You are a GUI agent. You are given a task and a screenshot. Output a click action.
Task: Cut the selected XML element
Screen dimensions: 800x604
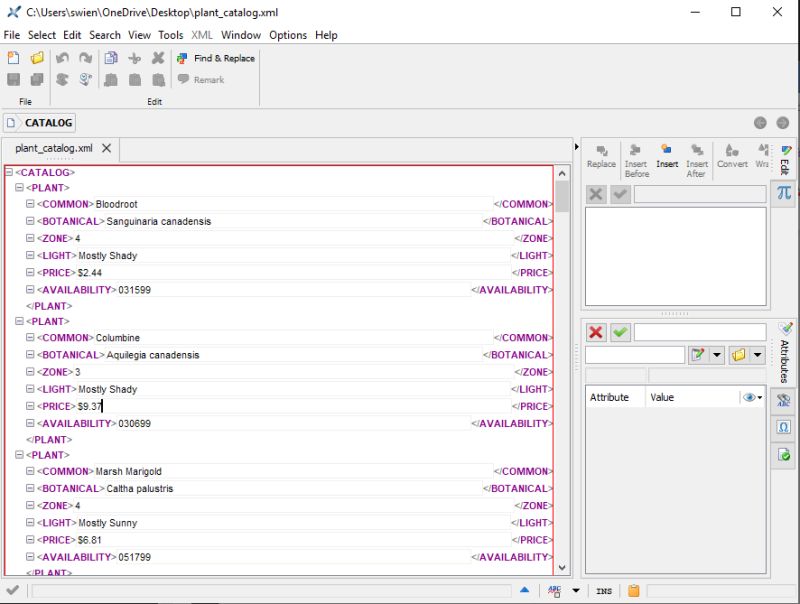[133, 58]
